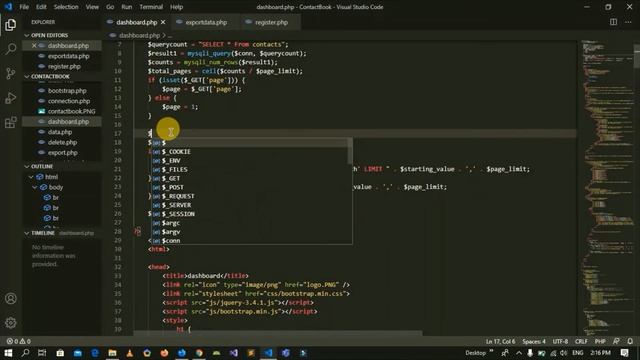Open the Extensions view
The width and height of the screenshot is (640, 360).
(x=11, y=122)
